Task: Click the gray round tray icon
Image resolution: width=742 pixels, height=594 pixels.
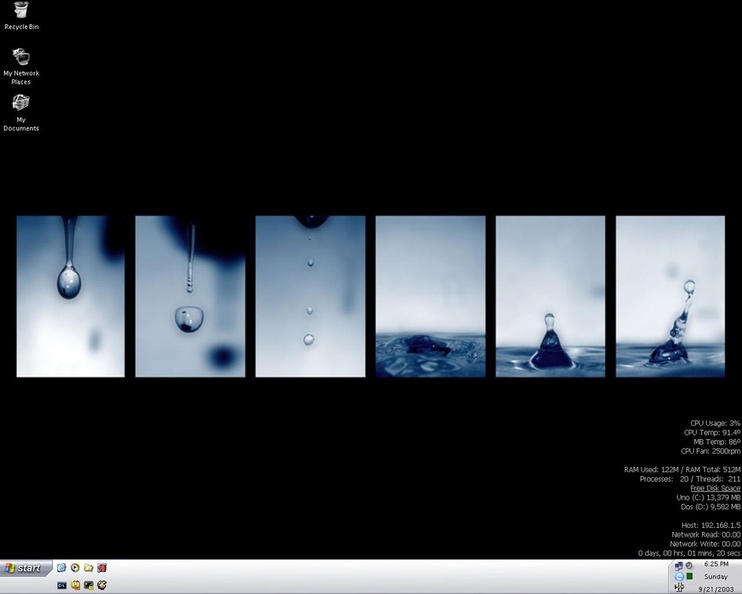Action: (x=689, y=566)
